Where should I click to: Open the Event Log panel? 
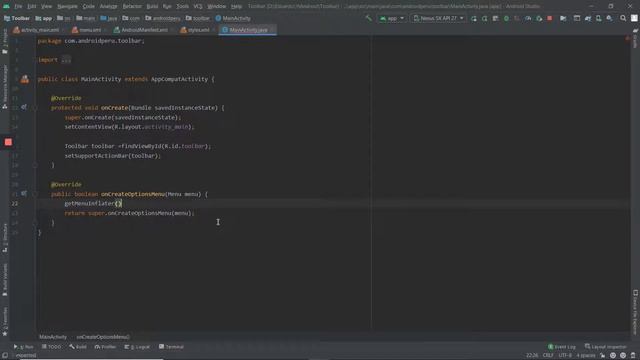[562, 347]
